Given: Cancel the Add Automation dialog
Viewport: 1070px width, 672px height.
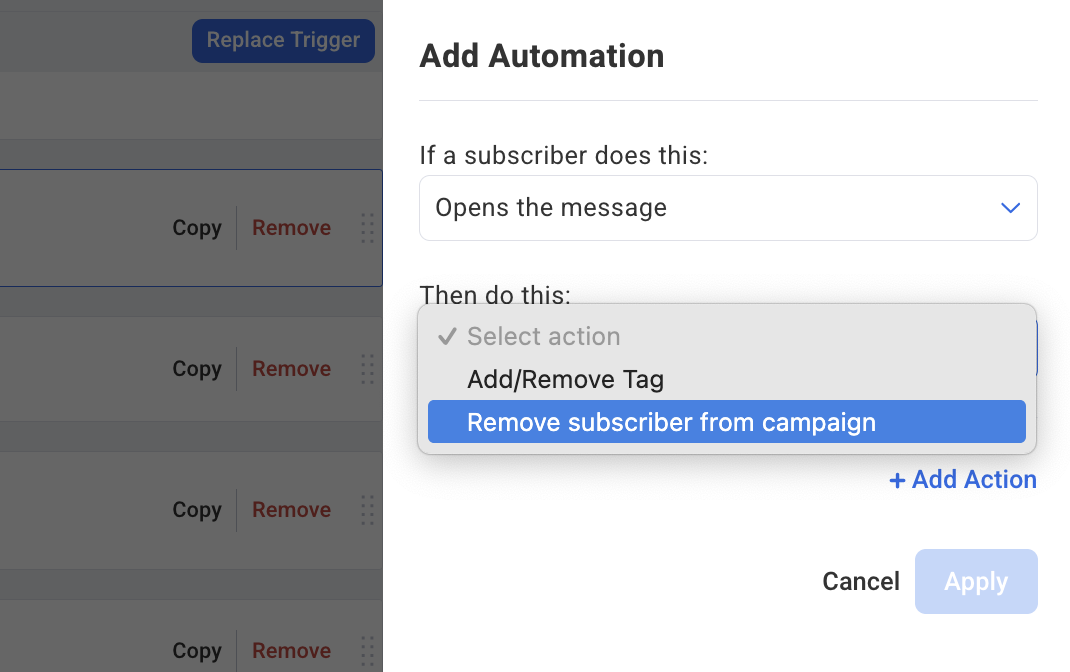Looking at the screenshot, I should pyautogui.click(x=861, y=581).
